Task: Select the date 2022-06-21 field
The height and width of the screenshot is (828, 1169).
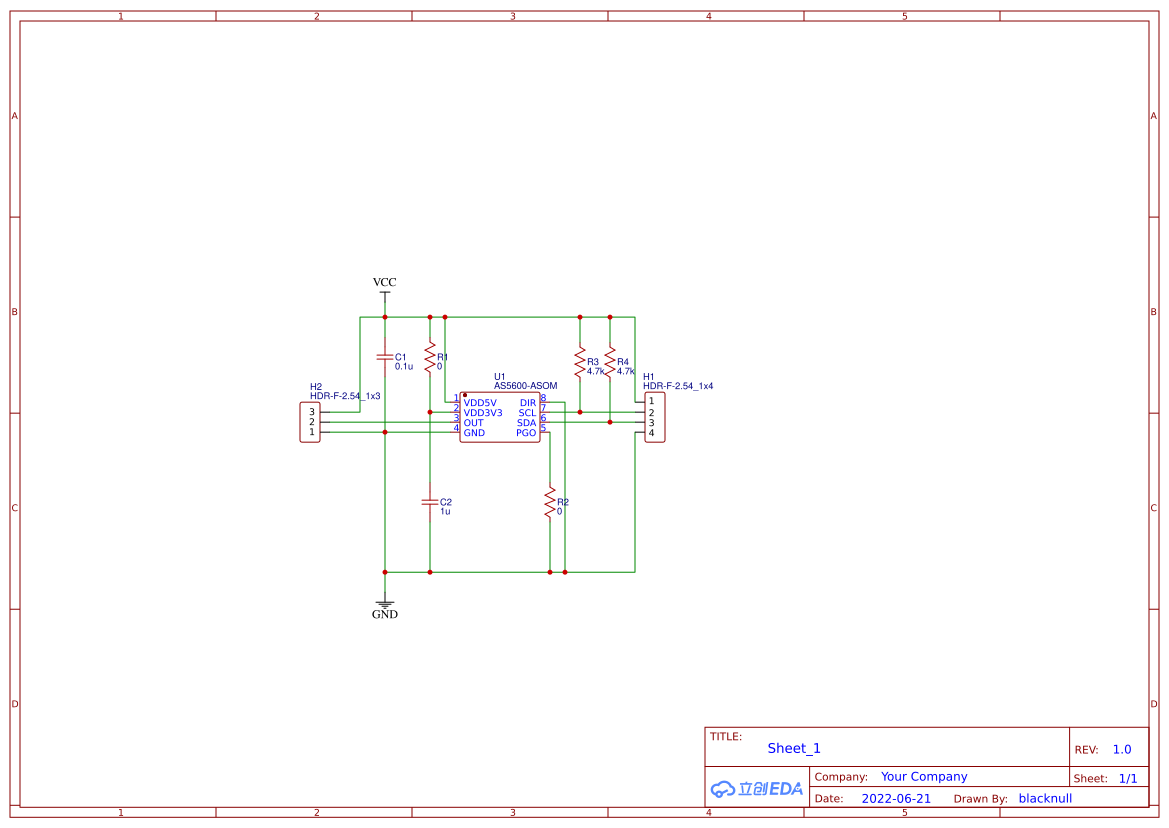Action: tap(895, 799)
